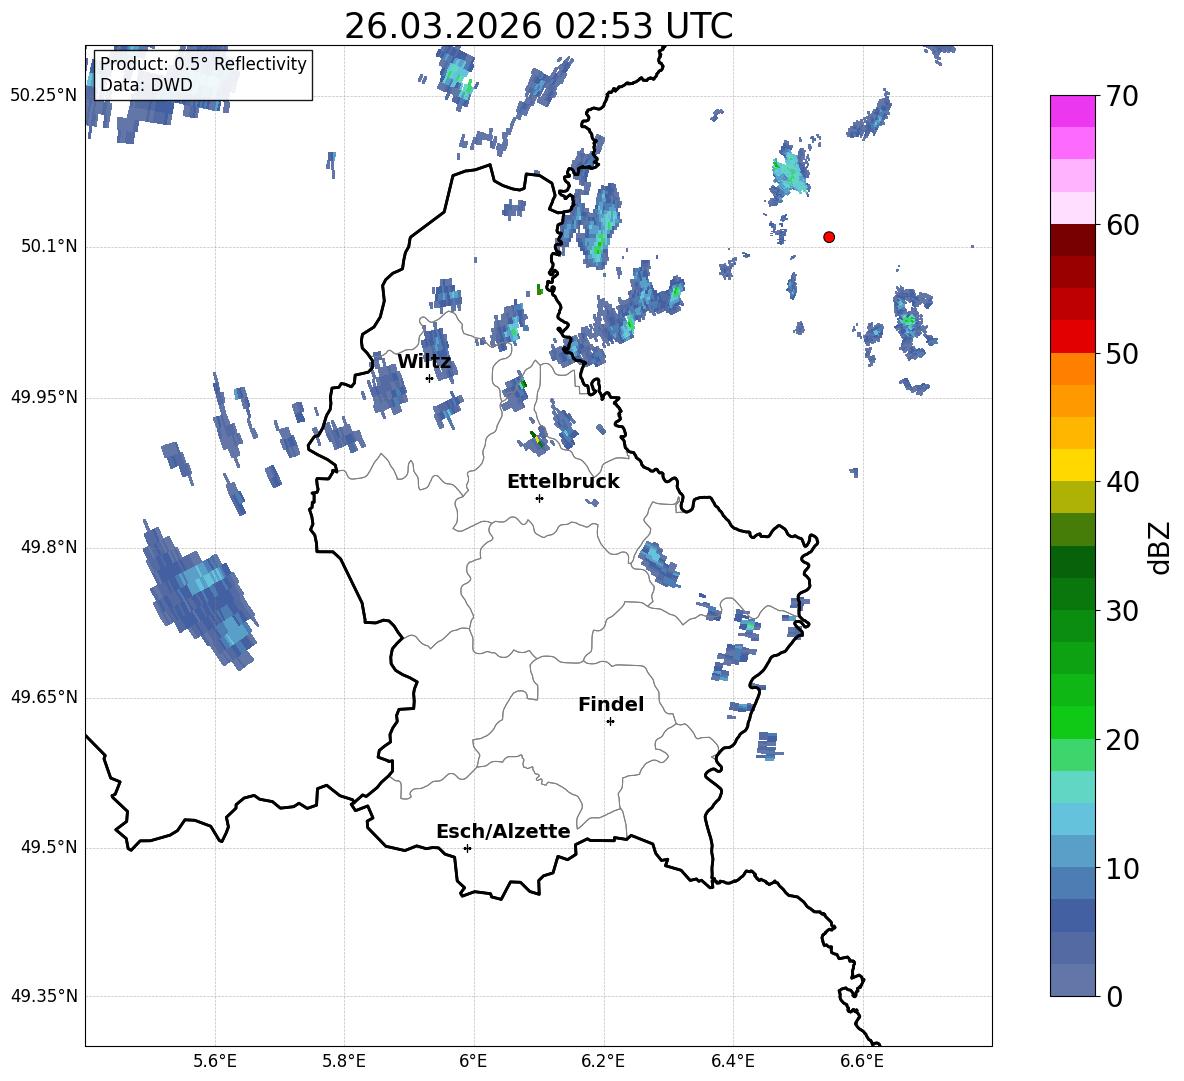Click the colorbar value 60
This screenshot has height=1081, width=1184.
click(x=1123, y=225)
